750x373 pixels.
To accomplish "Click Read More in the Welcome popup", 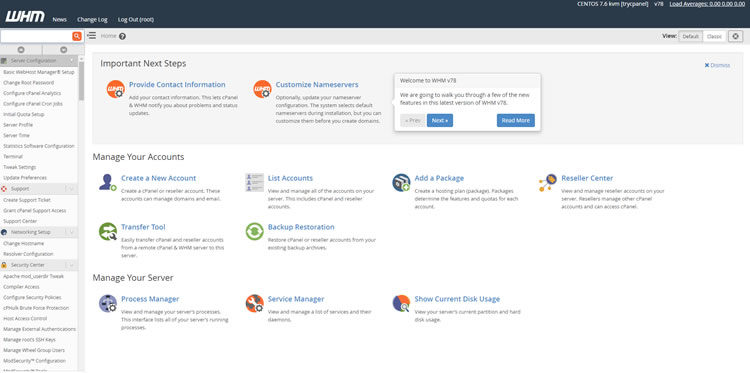I will [x=516, y=121].
